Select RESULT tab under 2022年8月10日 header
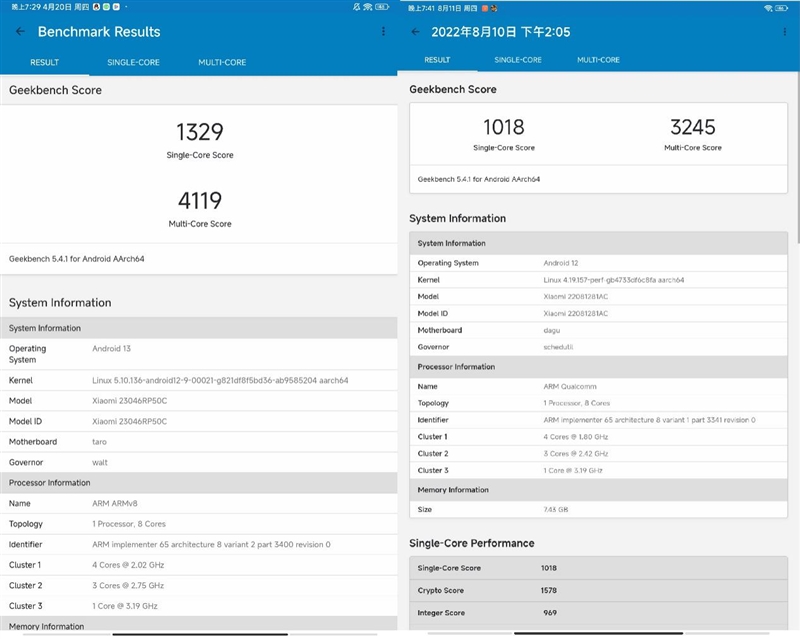 (x=437, y=60)
